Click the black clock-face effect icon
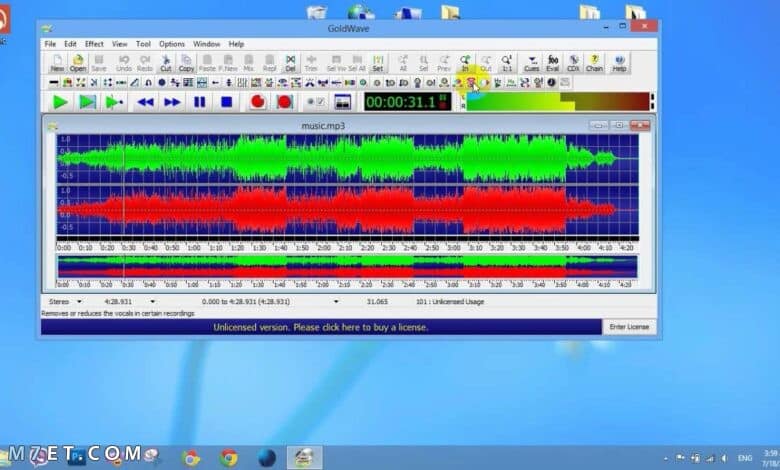 551,83
